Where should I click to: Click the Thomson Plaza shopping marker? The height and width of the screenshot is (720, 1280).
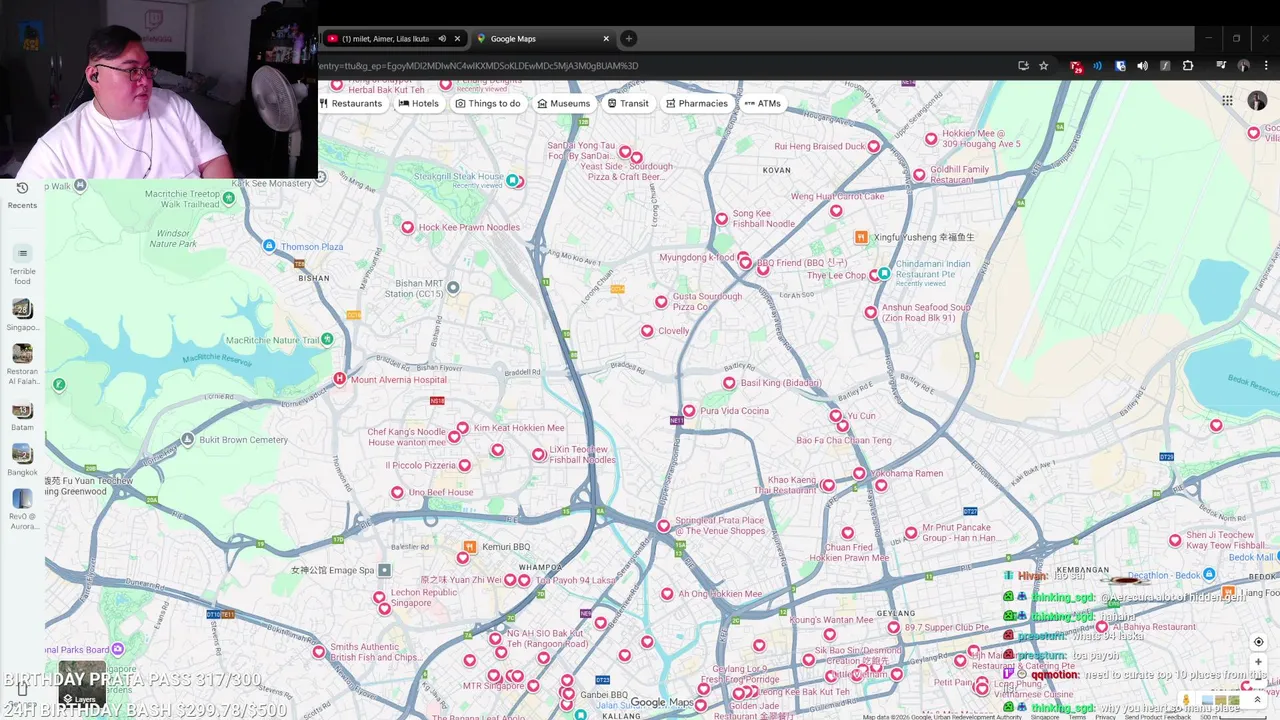[269, 246]
